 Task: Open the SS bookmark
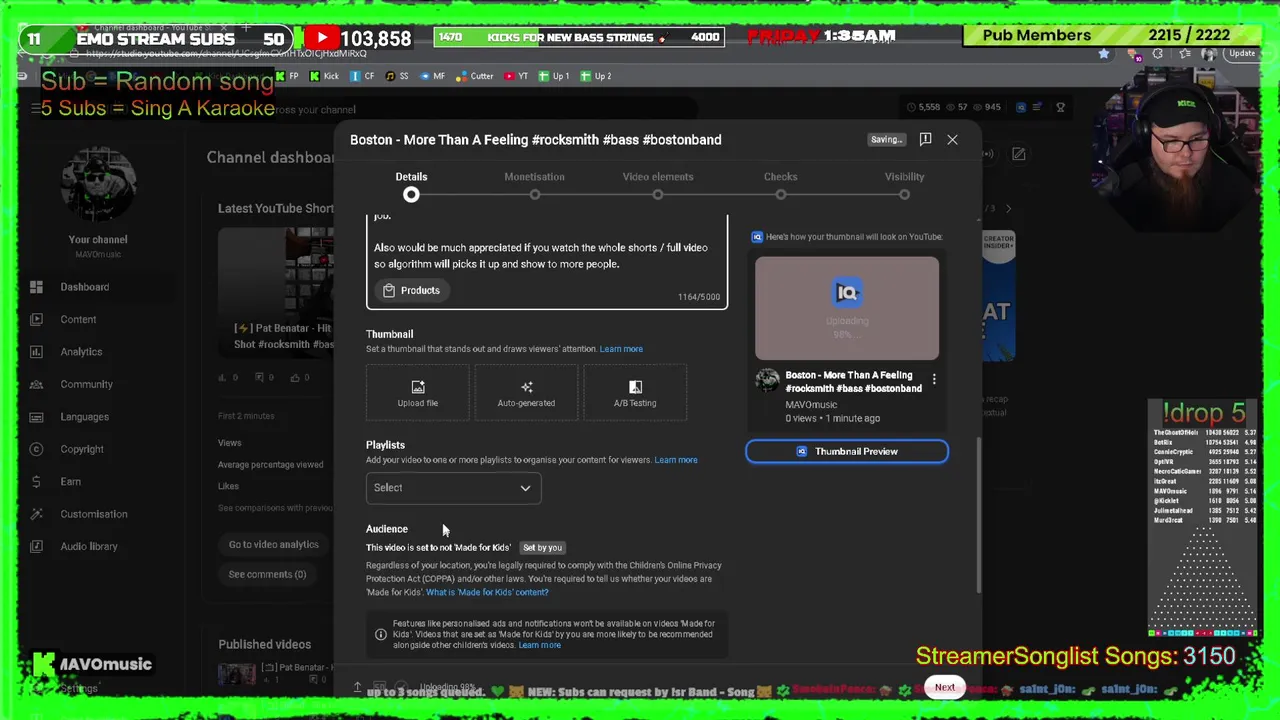397,76
